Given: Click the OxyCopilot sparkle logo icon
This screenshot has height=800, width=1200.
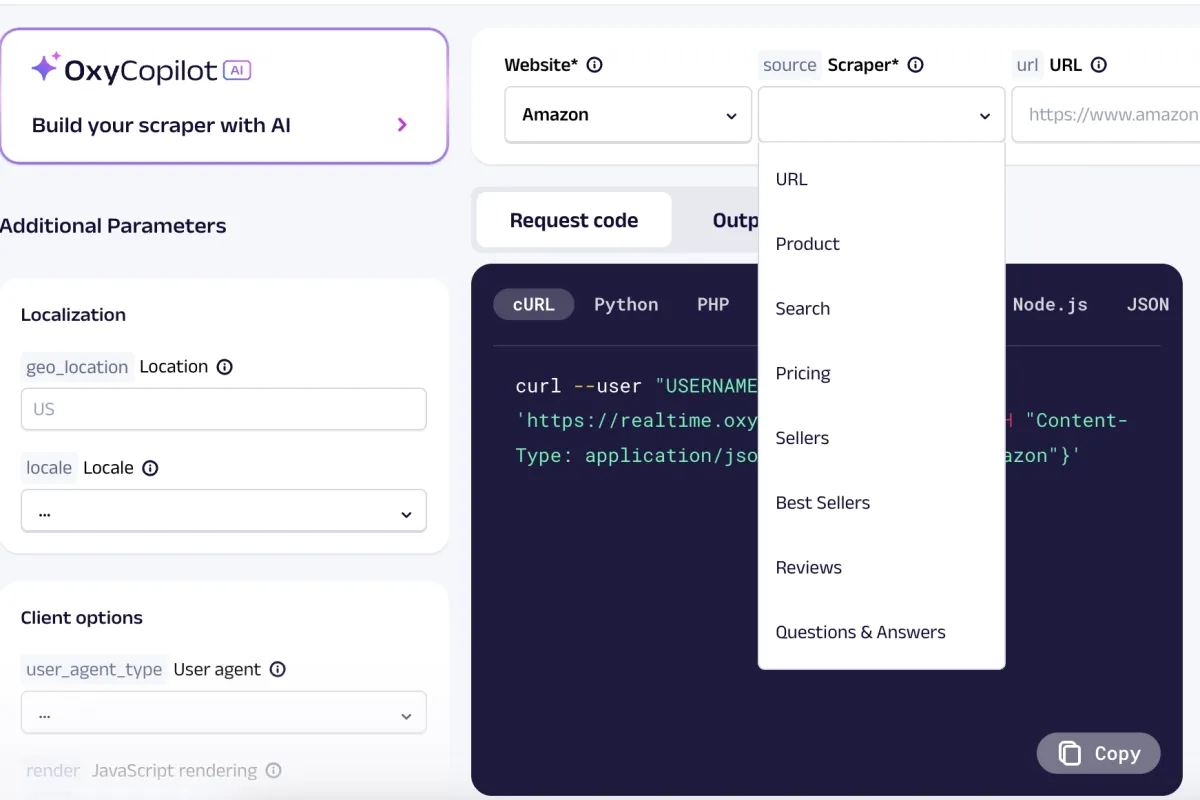Looking at the screenshot, I should click(x=46, y=67).
